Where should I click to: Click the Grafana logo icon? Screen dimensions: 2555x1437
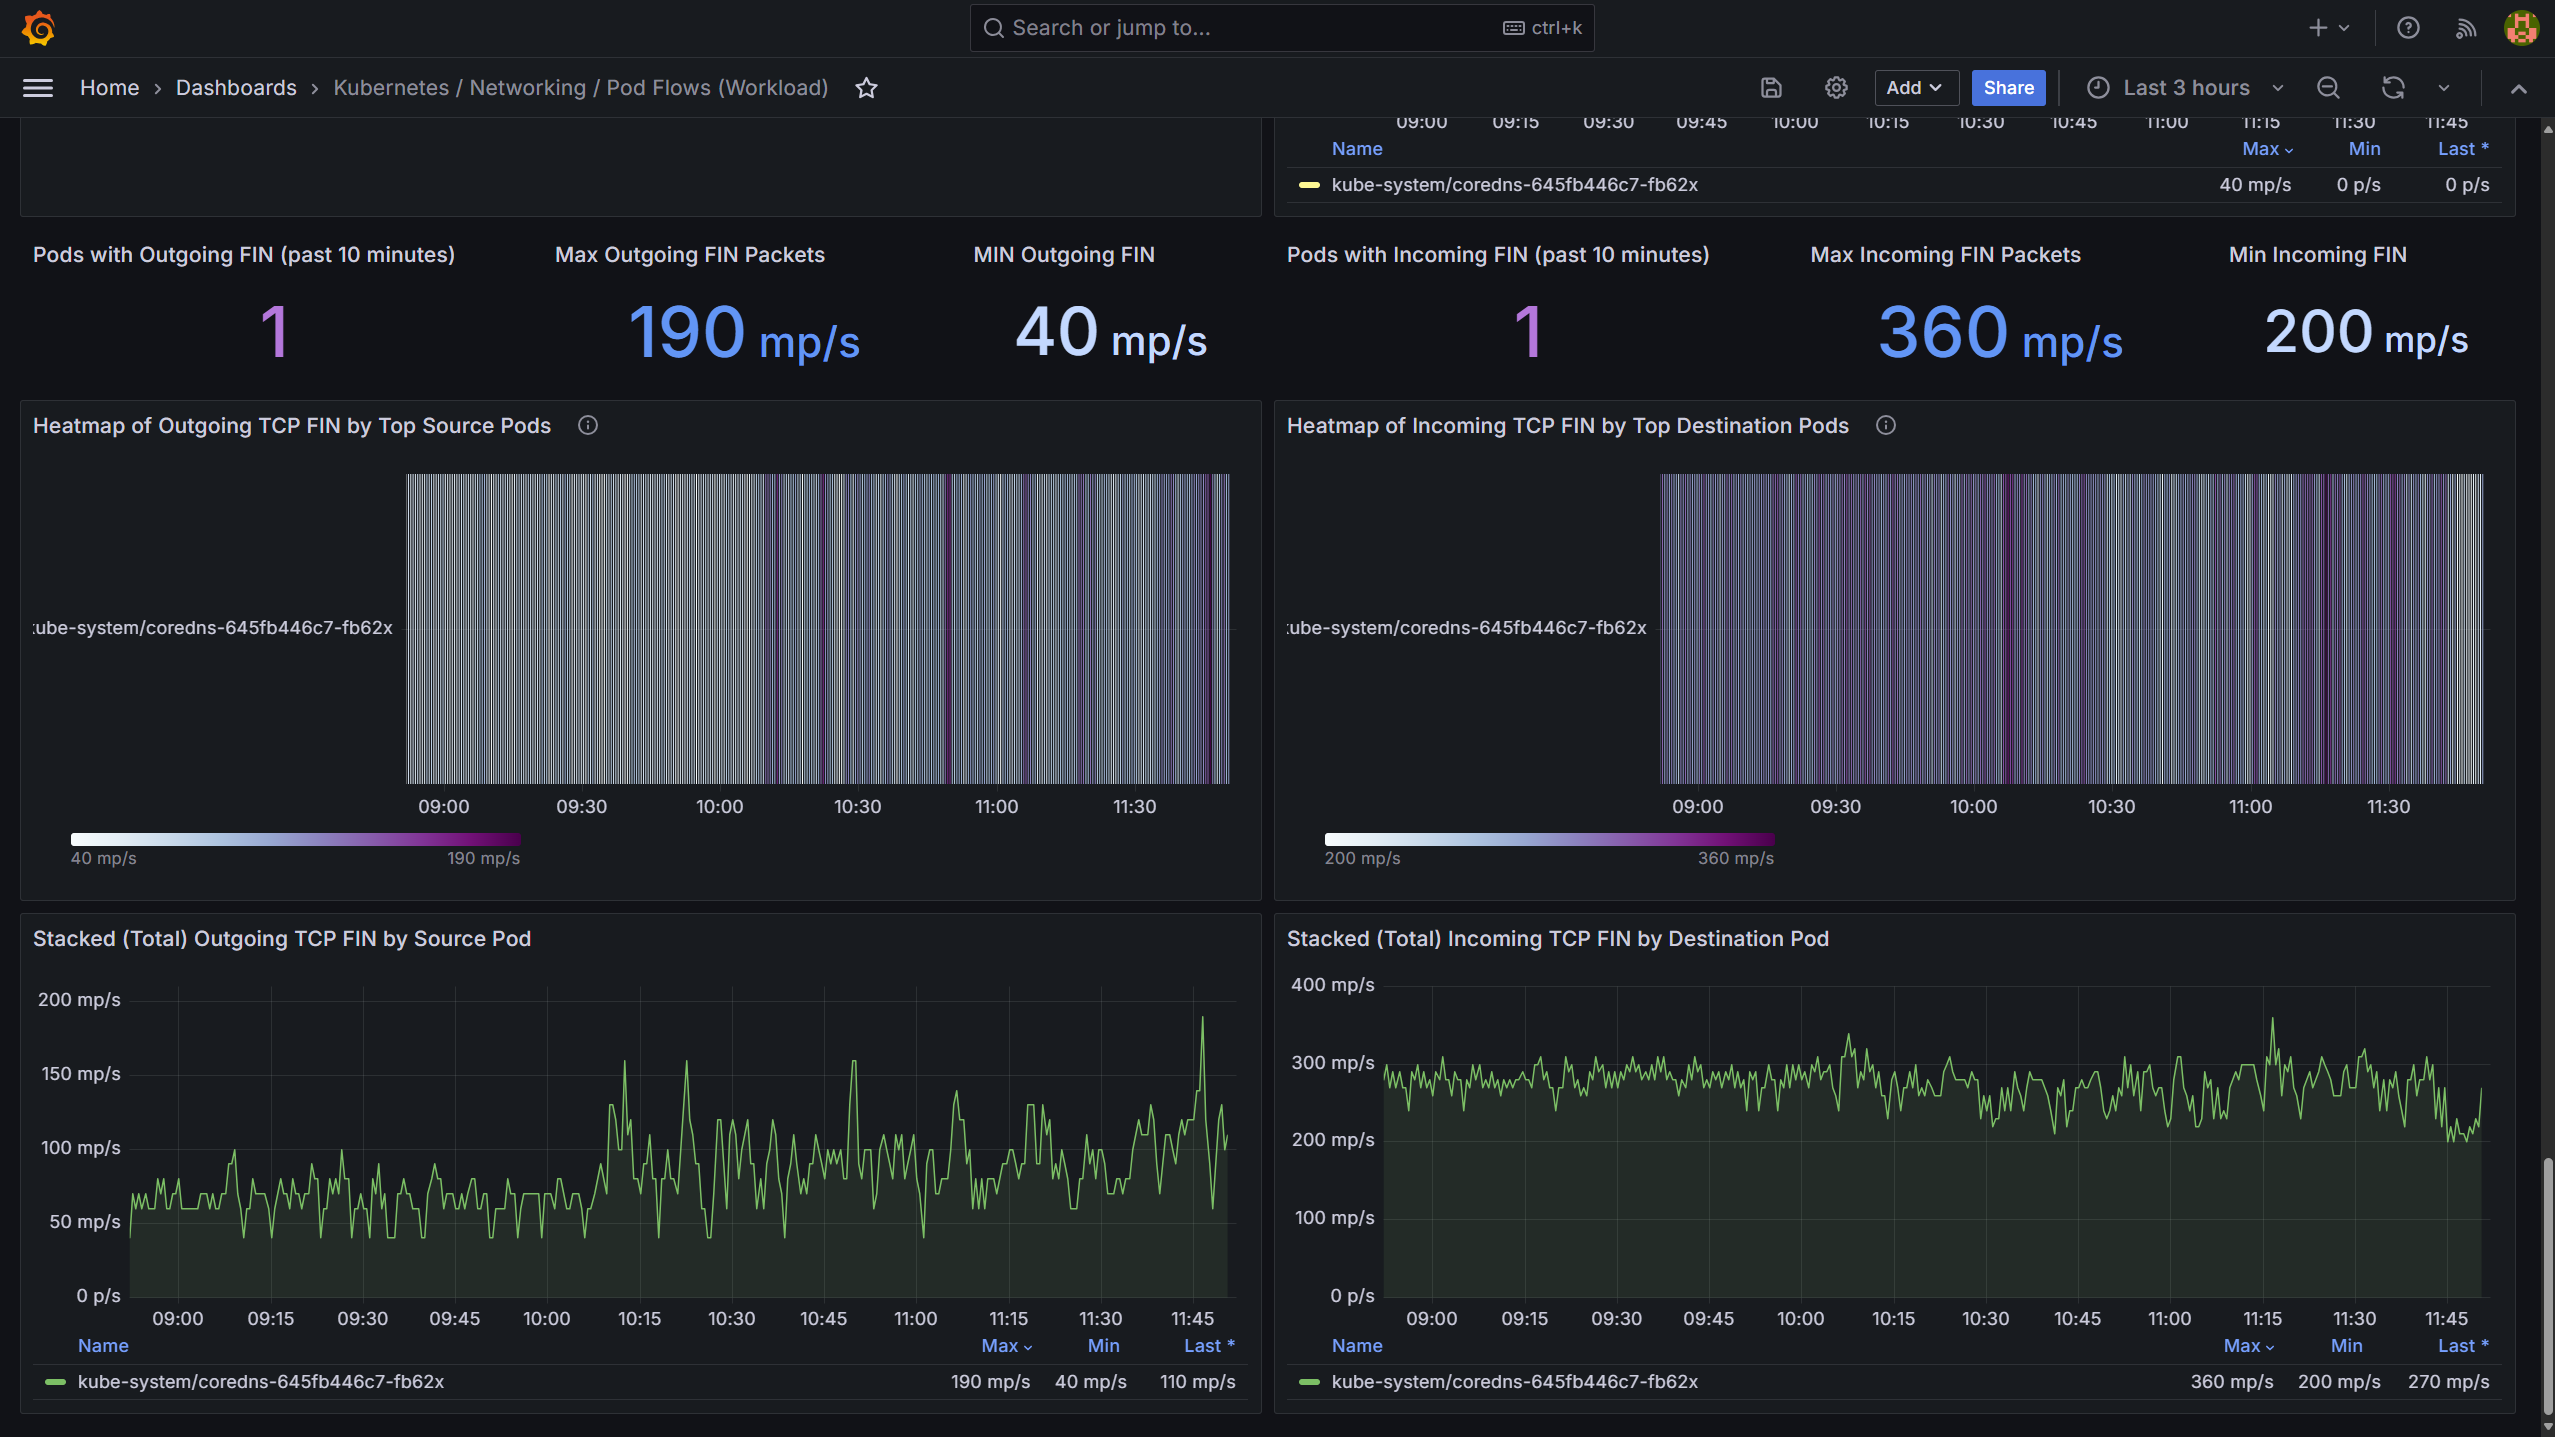click(x=38, y=28)
